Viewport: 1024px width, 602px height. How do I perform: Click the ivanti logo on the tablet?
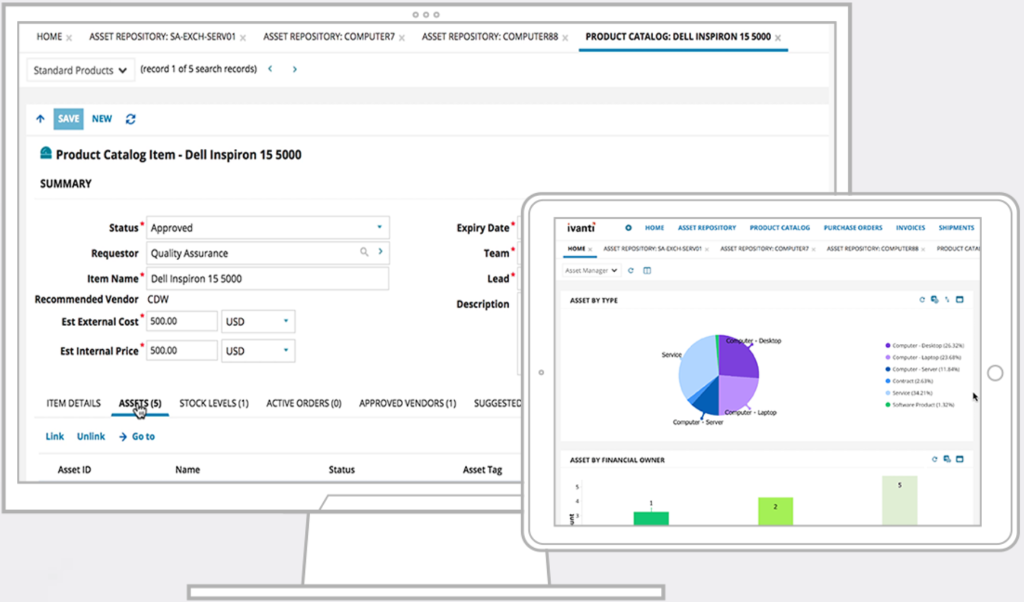tap(581, 227)
